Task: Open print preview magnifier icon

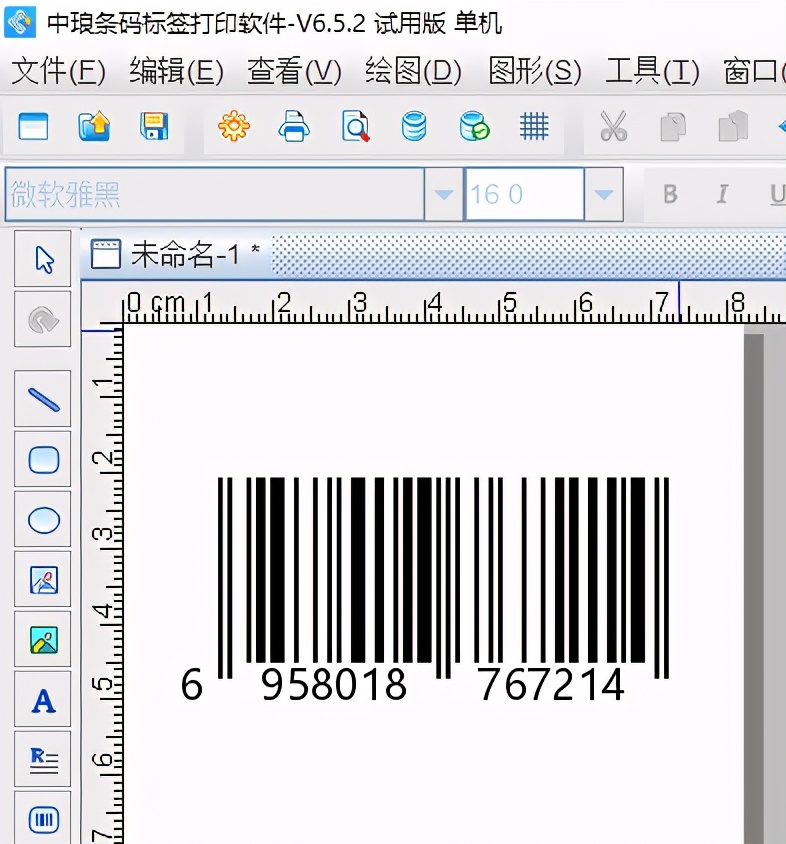Action: coord(355,126)
